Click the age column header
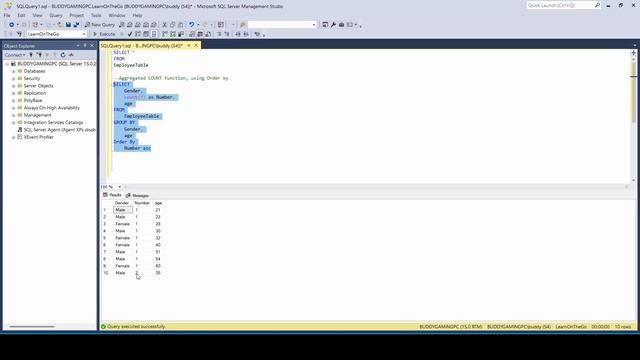This screenshot has width=640, height=360. [x=158, y=203]
